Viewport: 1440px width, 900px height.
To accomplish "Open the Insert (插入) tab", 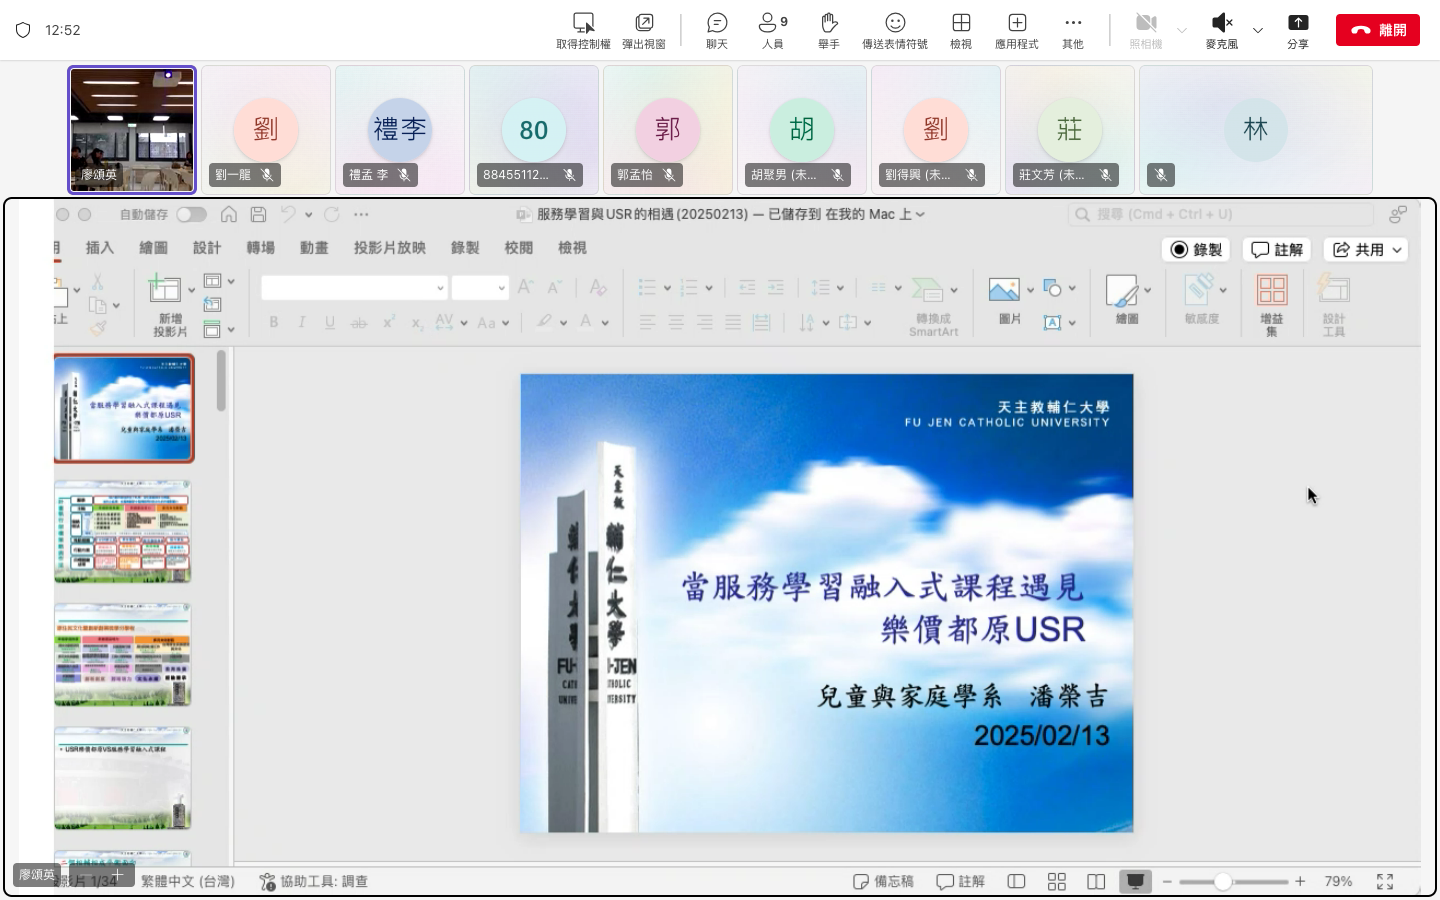I will (x=100, y=248).
